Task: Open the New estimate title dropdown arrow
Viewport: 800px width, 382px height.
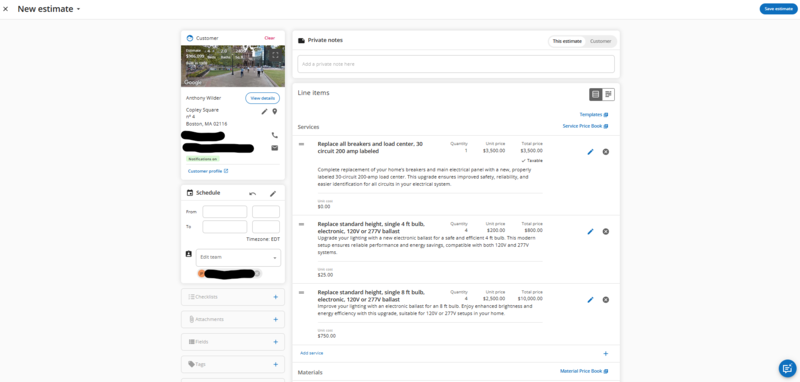Action: [x=79, y=9]
